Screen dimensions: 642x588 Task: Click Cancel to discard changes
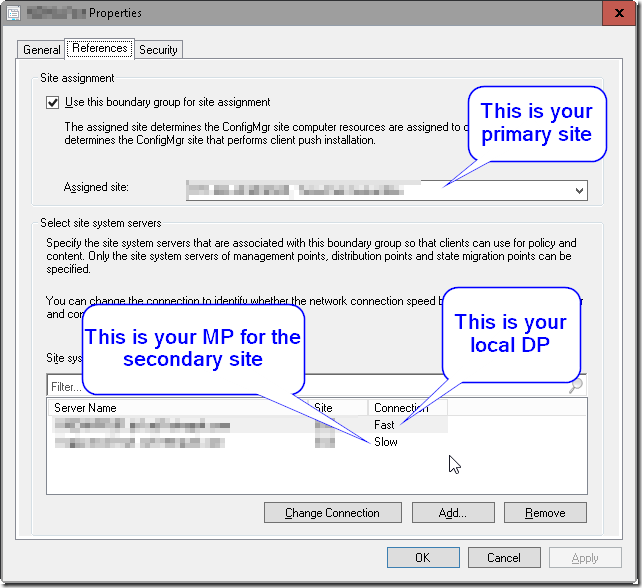(504, 557)
